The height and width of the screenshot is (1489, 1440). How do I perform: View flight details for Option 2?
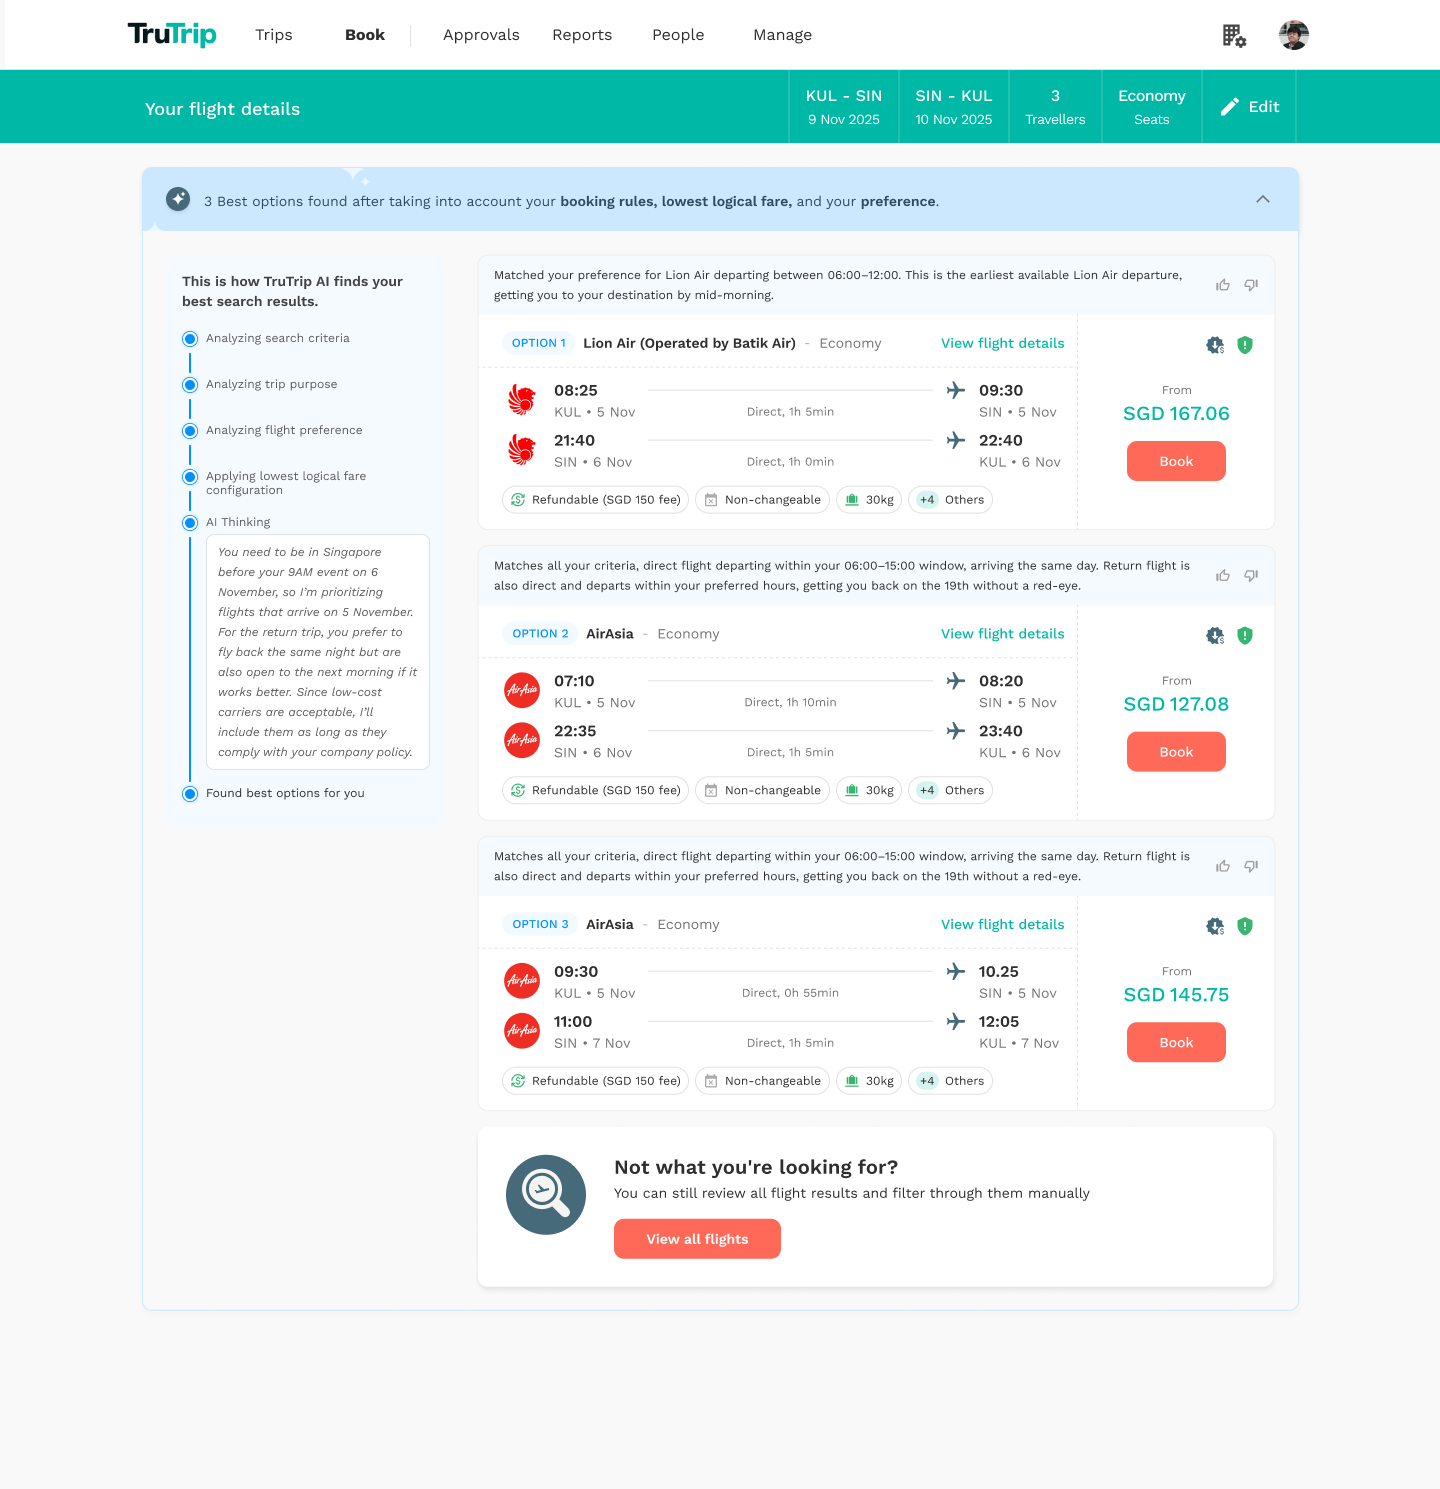(1002, 634)
